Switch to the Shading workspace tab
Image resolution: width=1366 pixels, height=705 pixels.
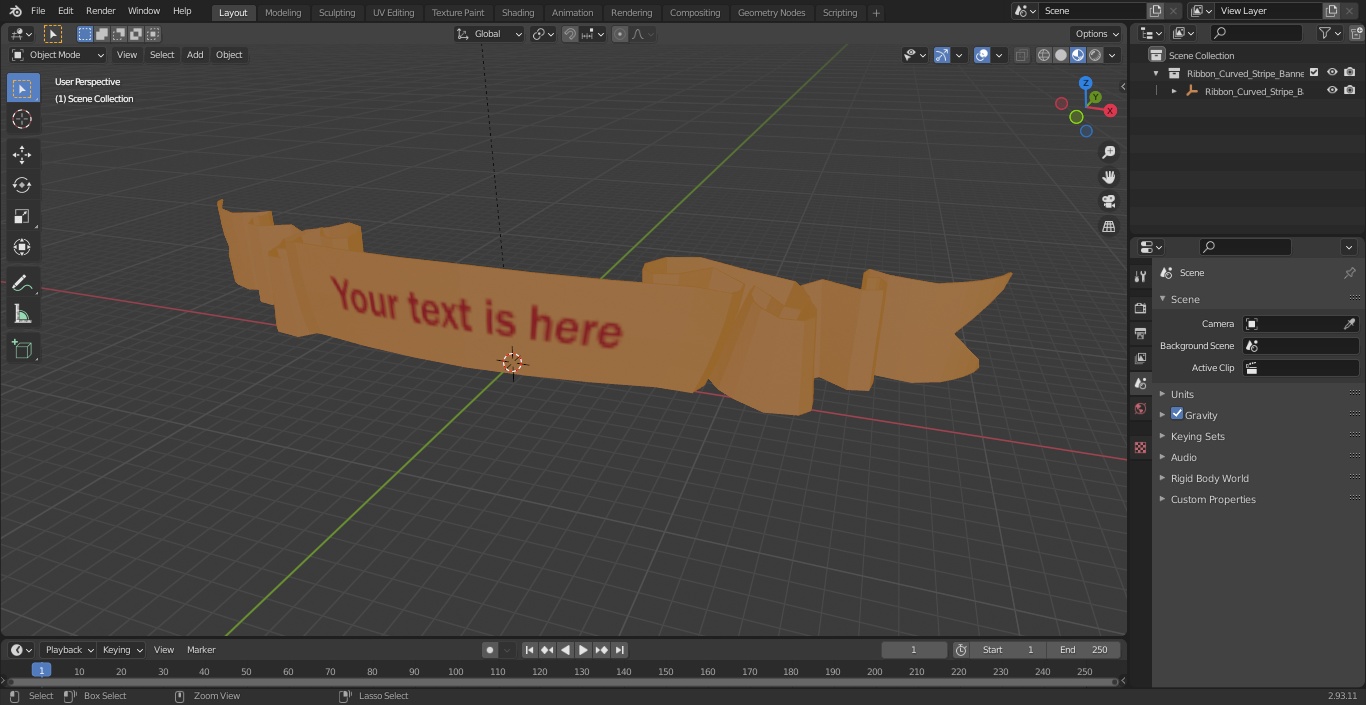coord(518,13)
